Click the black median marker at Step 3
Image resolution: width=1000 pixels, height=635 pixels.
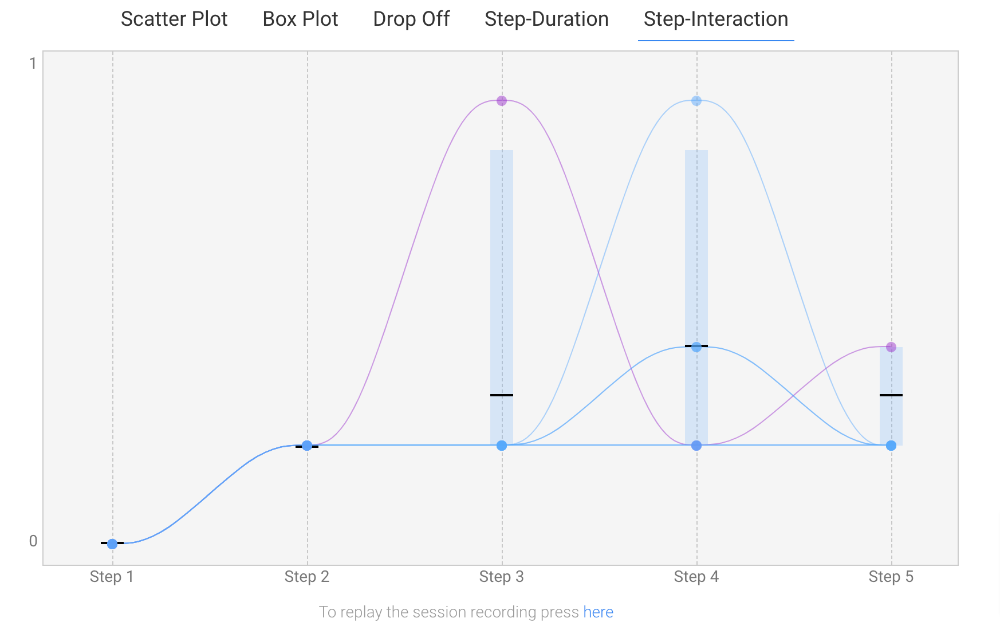pos(502,395)
